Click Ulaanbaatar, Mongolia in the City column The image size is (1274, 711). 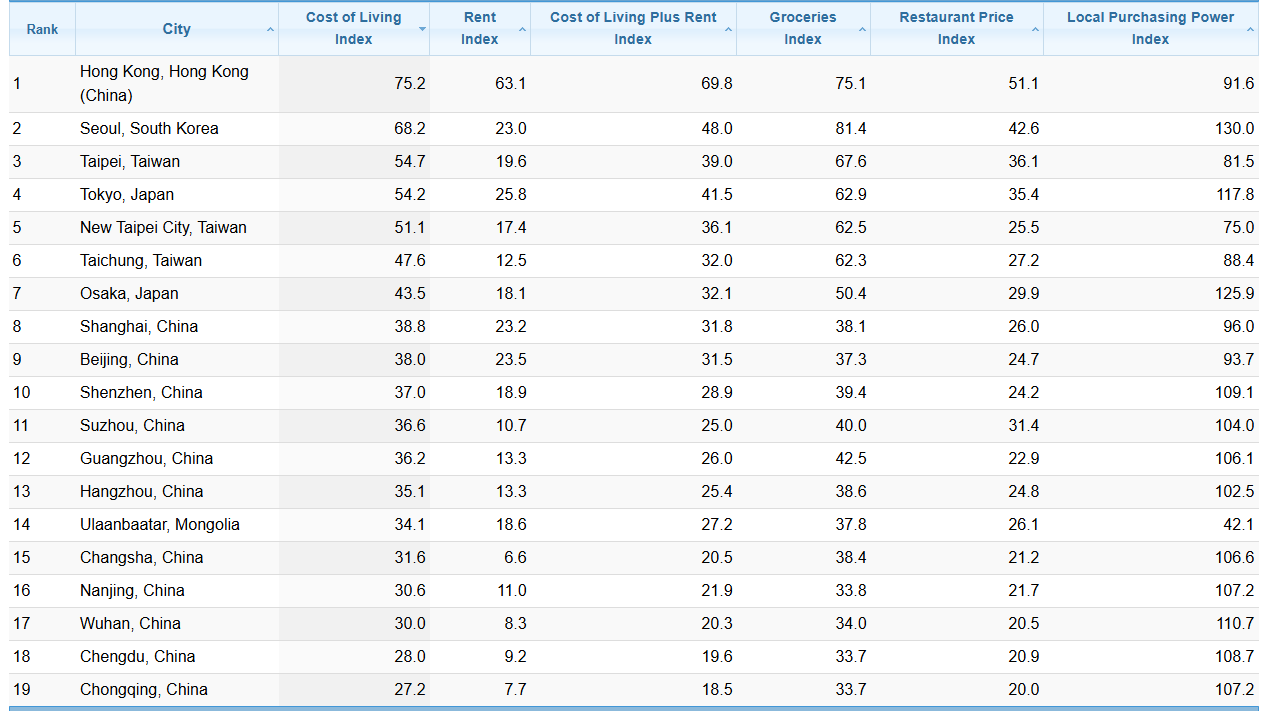tap(160, 524)
